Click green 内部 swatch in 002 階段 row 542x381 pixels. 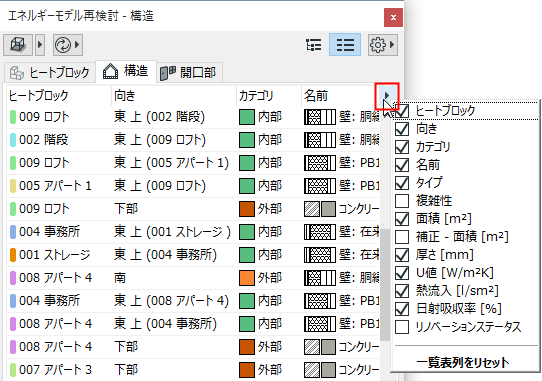(247, 140)
